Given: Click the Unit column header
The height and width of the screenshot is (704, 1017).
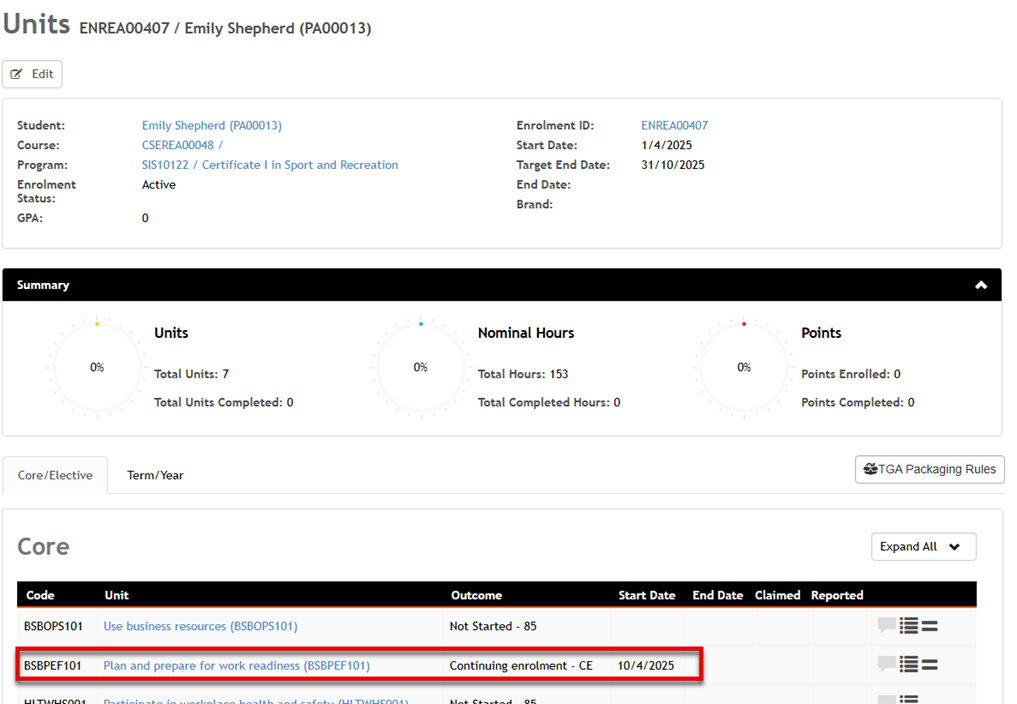Looking at the screenshot, I should point(117,595).
